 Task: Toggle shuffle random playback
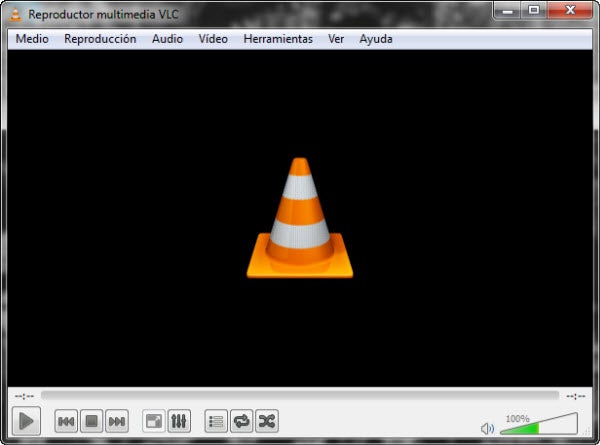[266, 422]
